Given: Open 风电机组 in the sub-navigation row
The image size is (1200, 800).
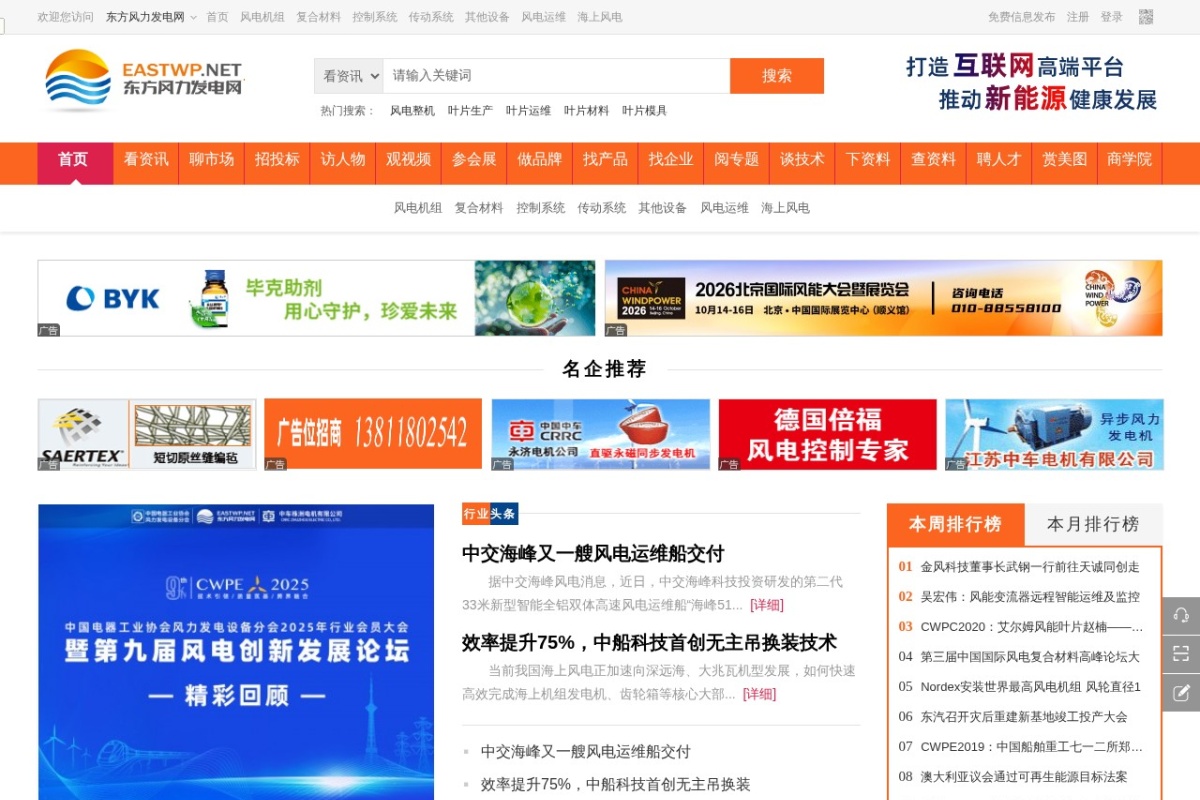Looking at the screenshot, I should coord(418,208).
